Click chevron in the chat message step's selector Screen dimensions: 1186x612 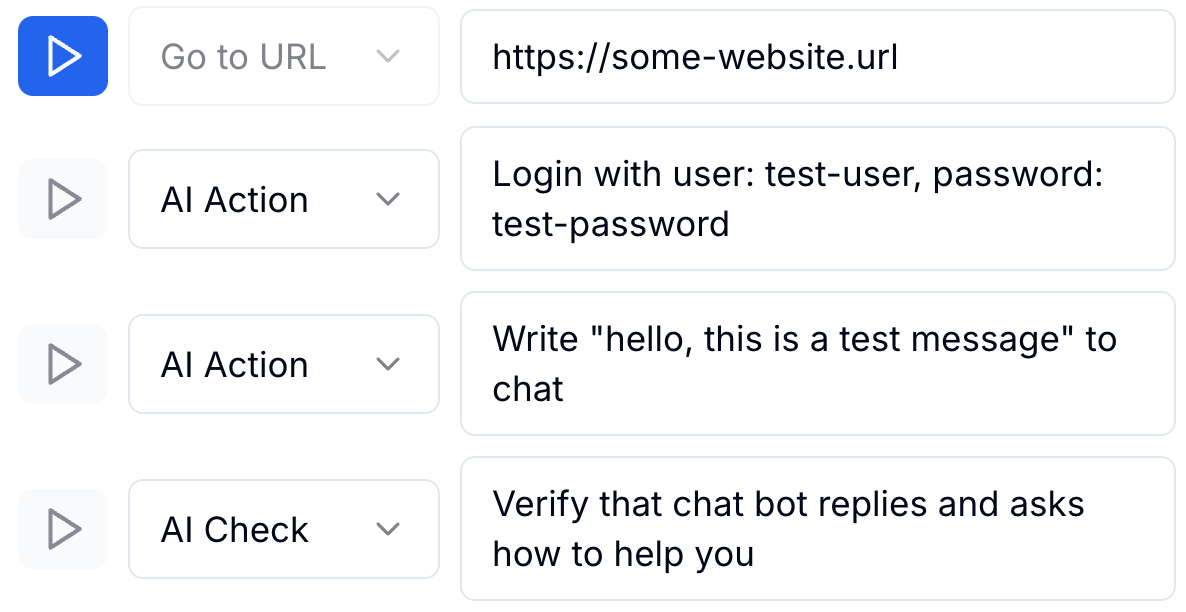point(387,364)
